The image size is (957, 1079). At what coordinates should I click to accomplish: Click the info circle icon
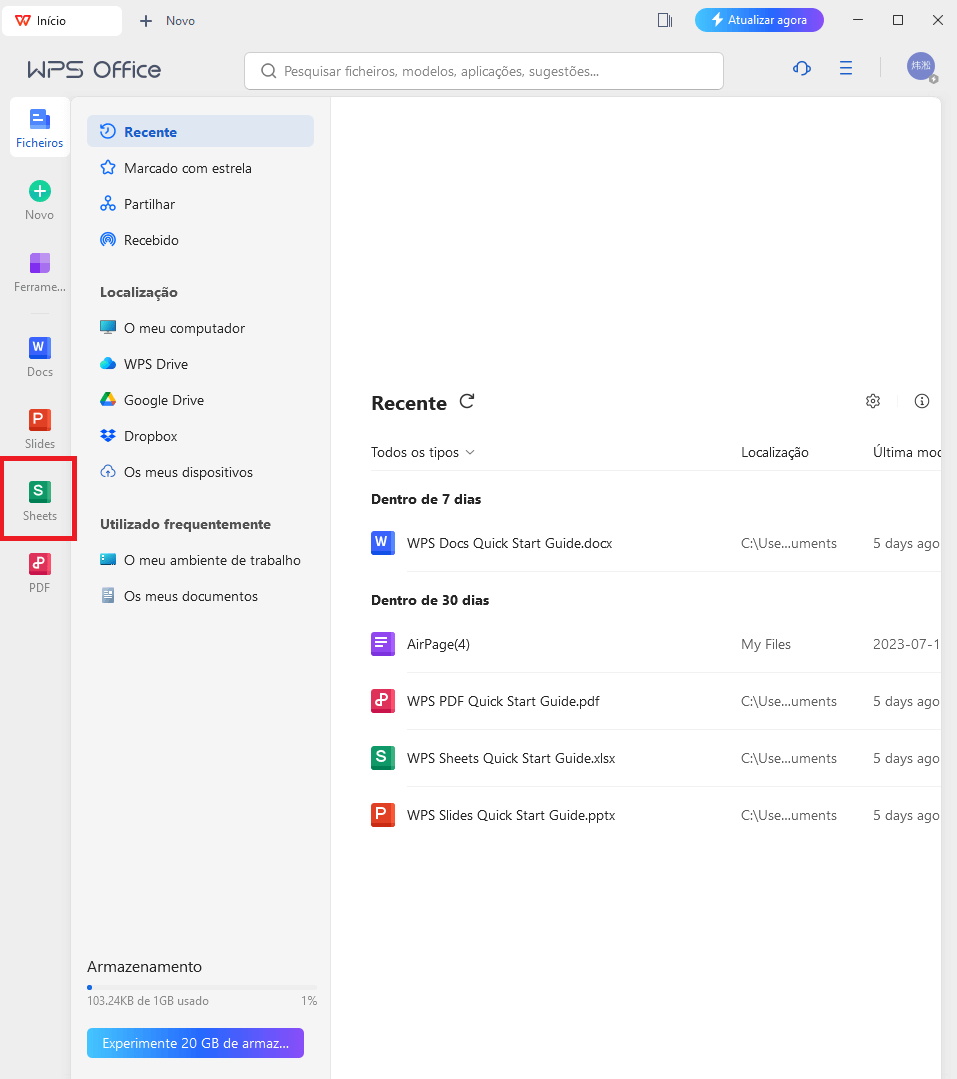point(922,401)
